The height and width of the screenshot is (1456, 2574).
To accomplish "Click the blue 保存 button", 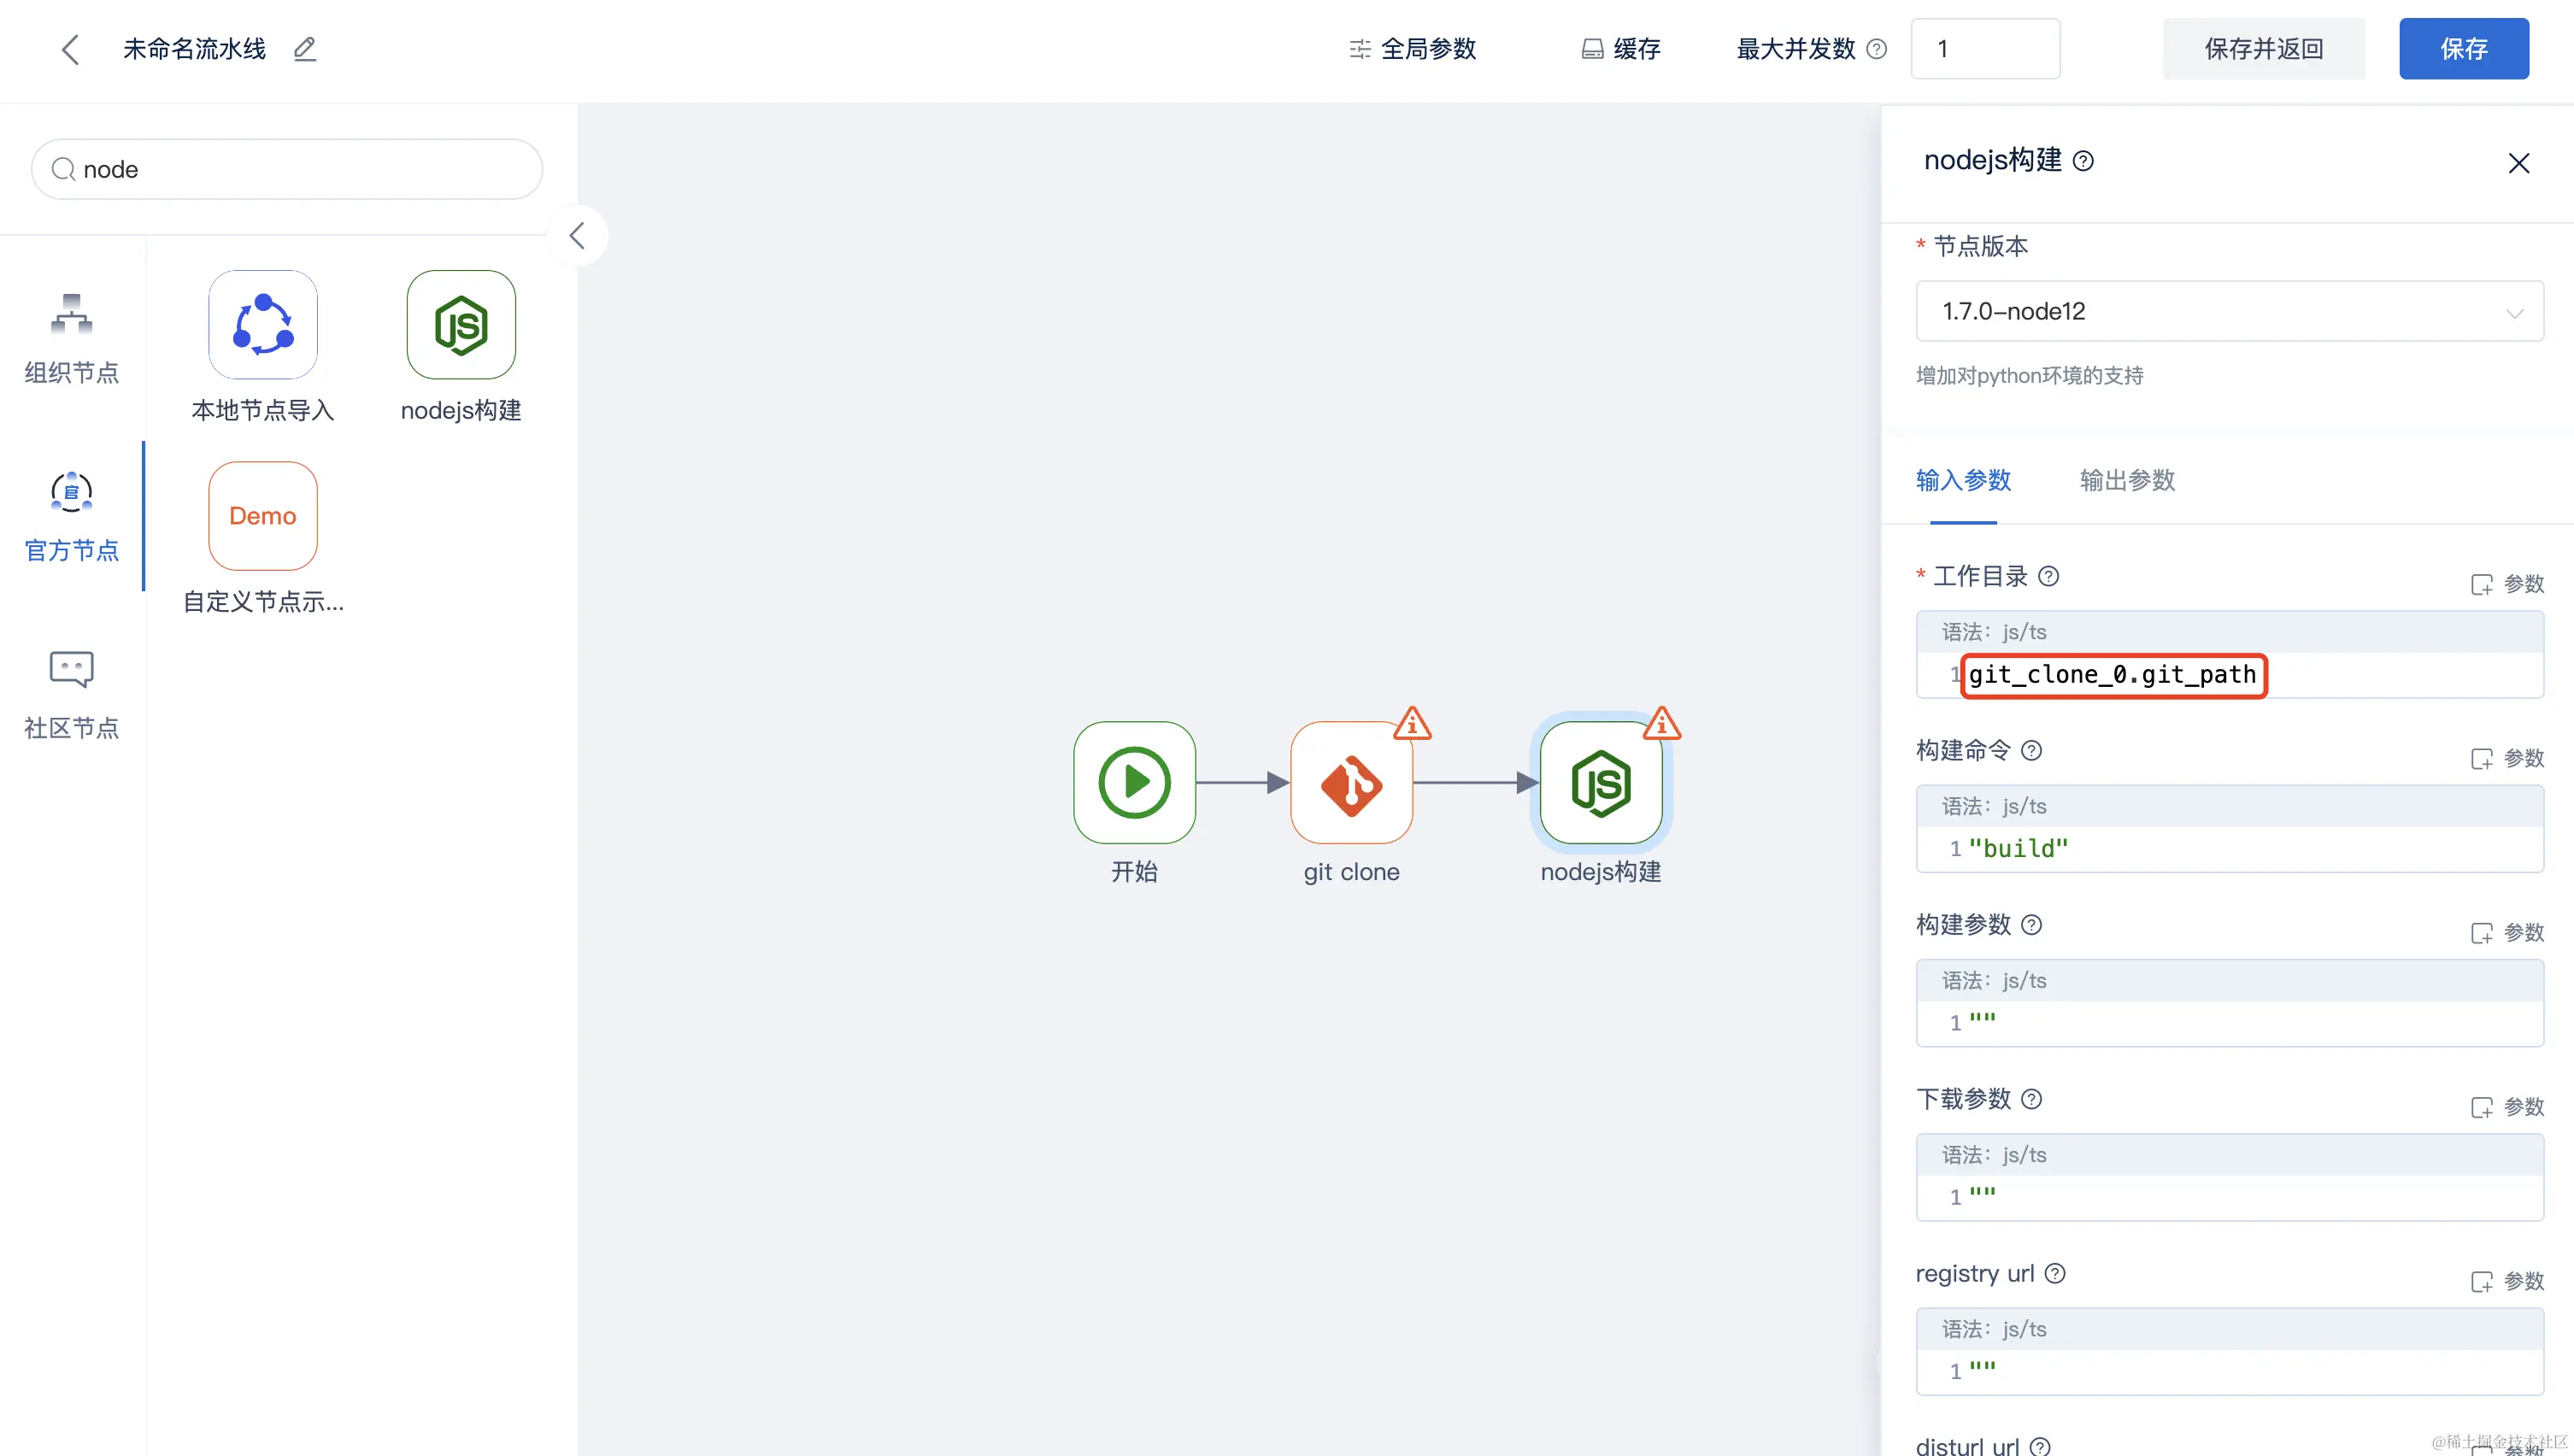I will [x=2463, y=49].
